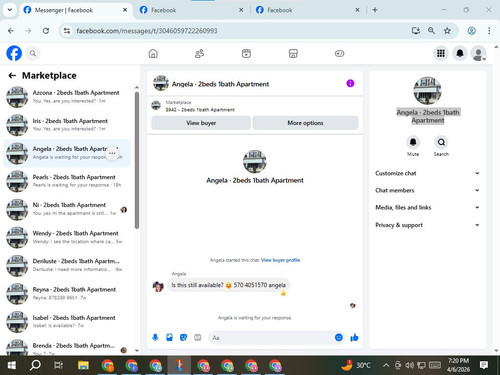Click the View buyer button
Image resolution: width=500 pixels, height=375 pixels.
[201, 123]
